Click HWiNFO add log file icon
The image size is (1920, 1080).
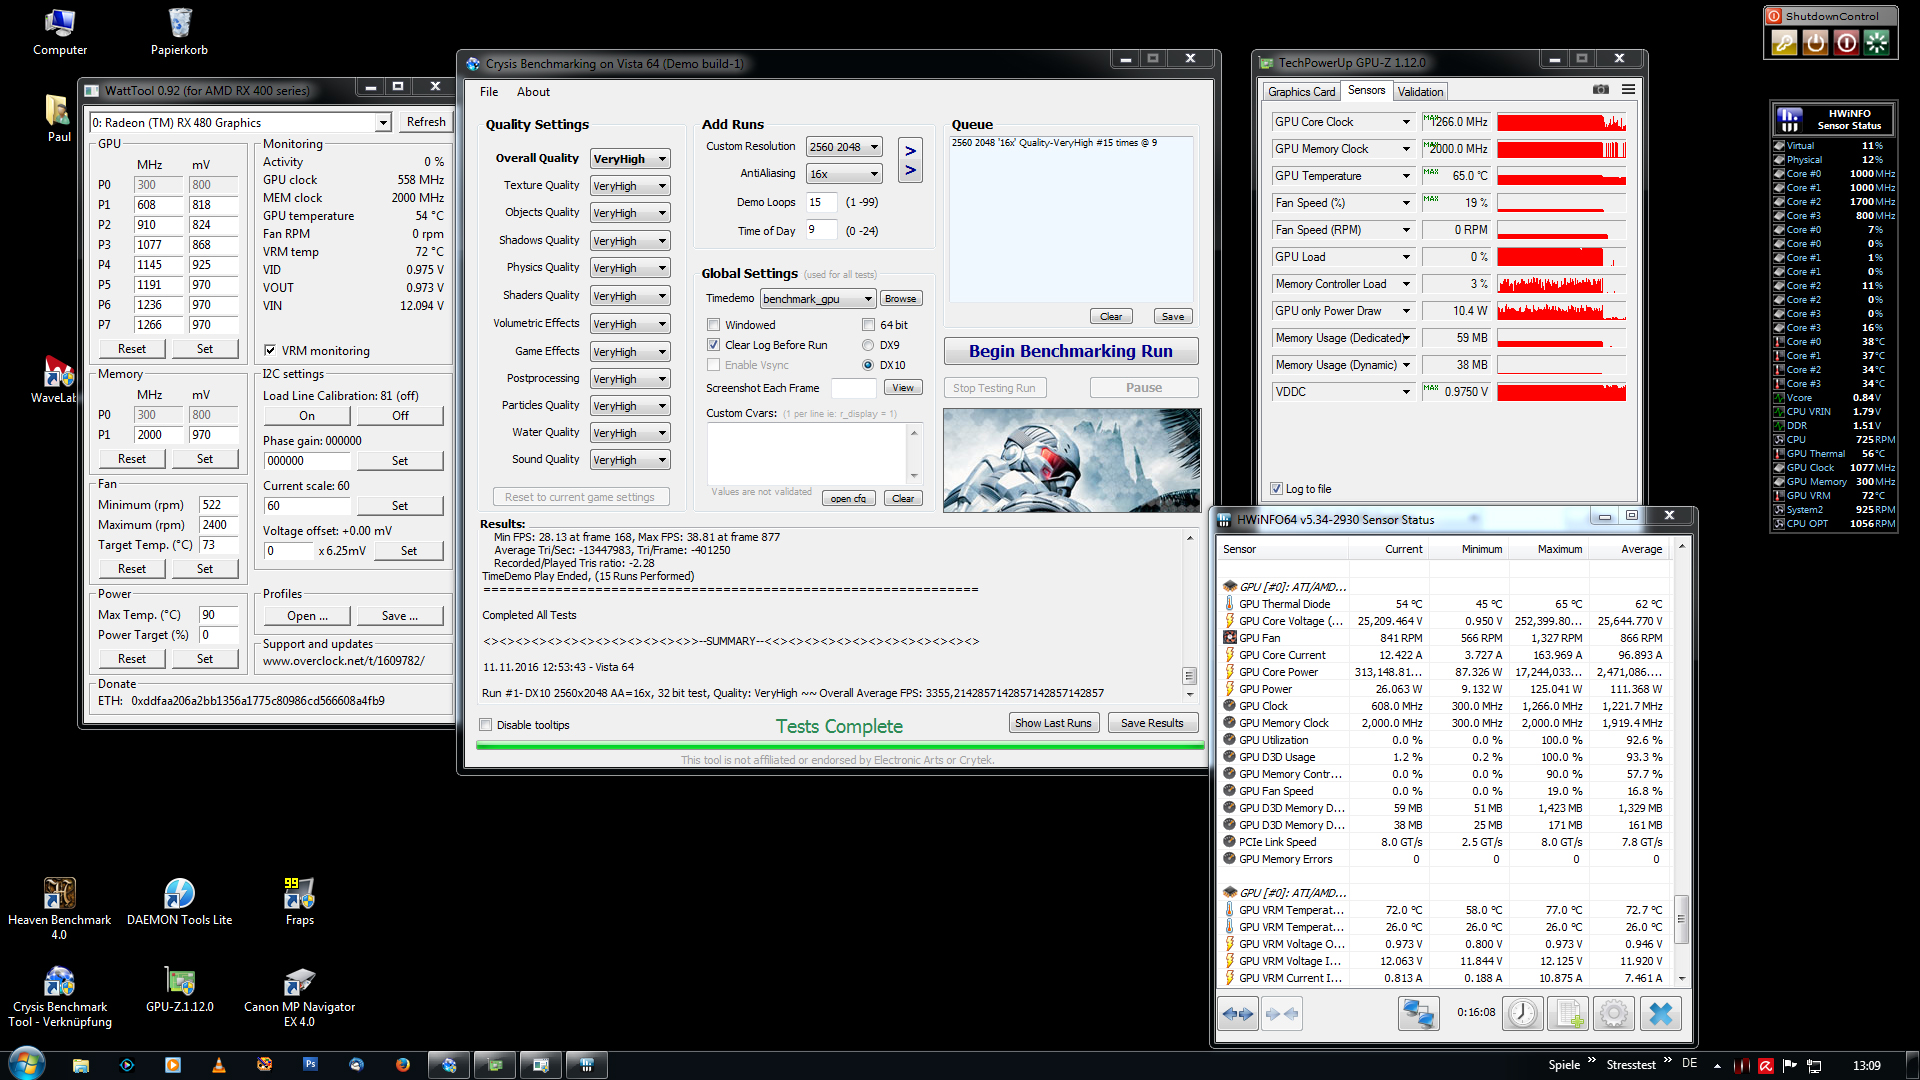pos(1567,1013)
